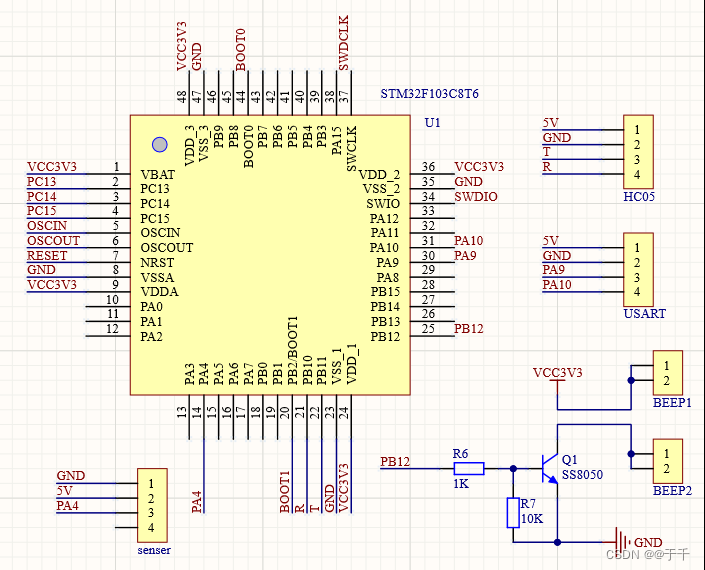Select the senser connector body
Viewport: 705px width, 570px height.
(x=152, y=505)
